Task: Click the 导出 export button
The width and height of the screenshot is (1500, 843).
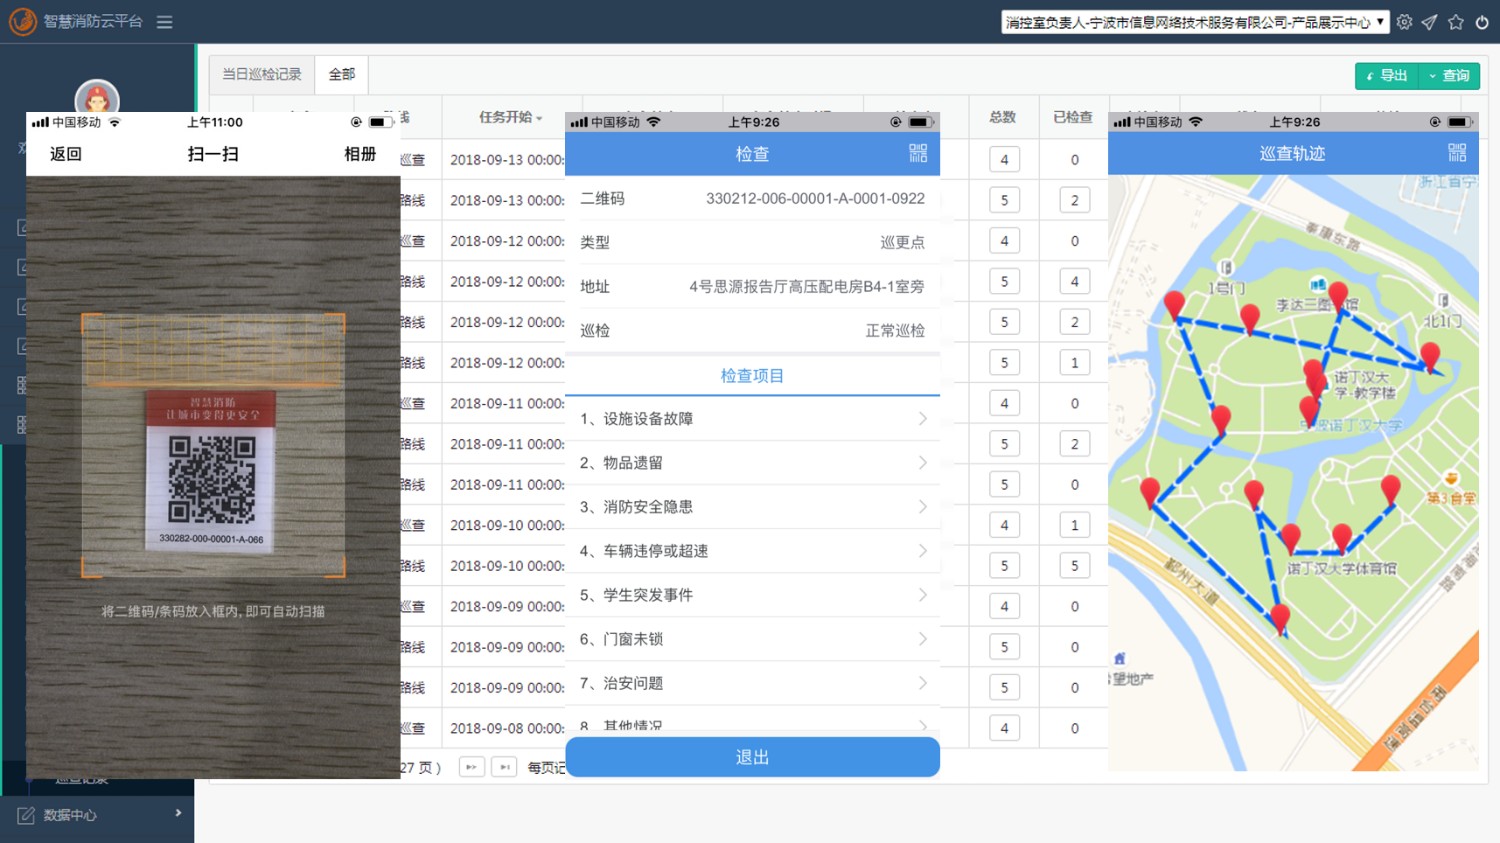Action: click(1387, 76)
